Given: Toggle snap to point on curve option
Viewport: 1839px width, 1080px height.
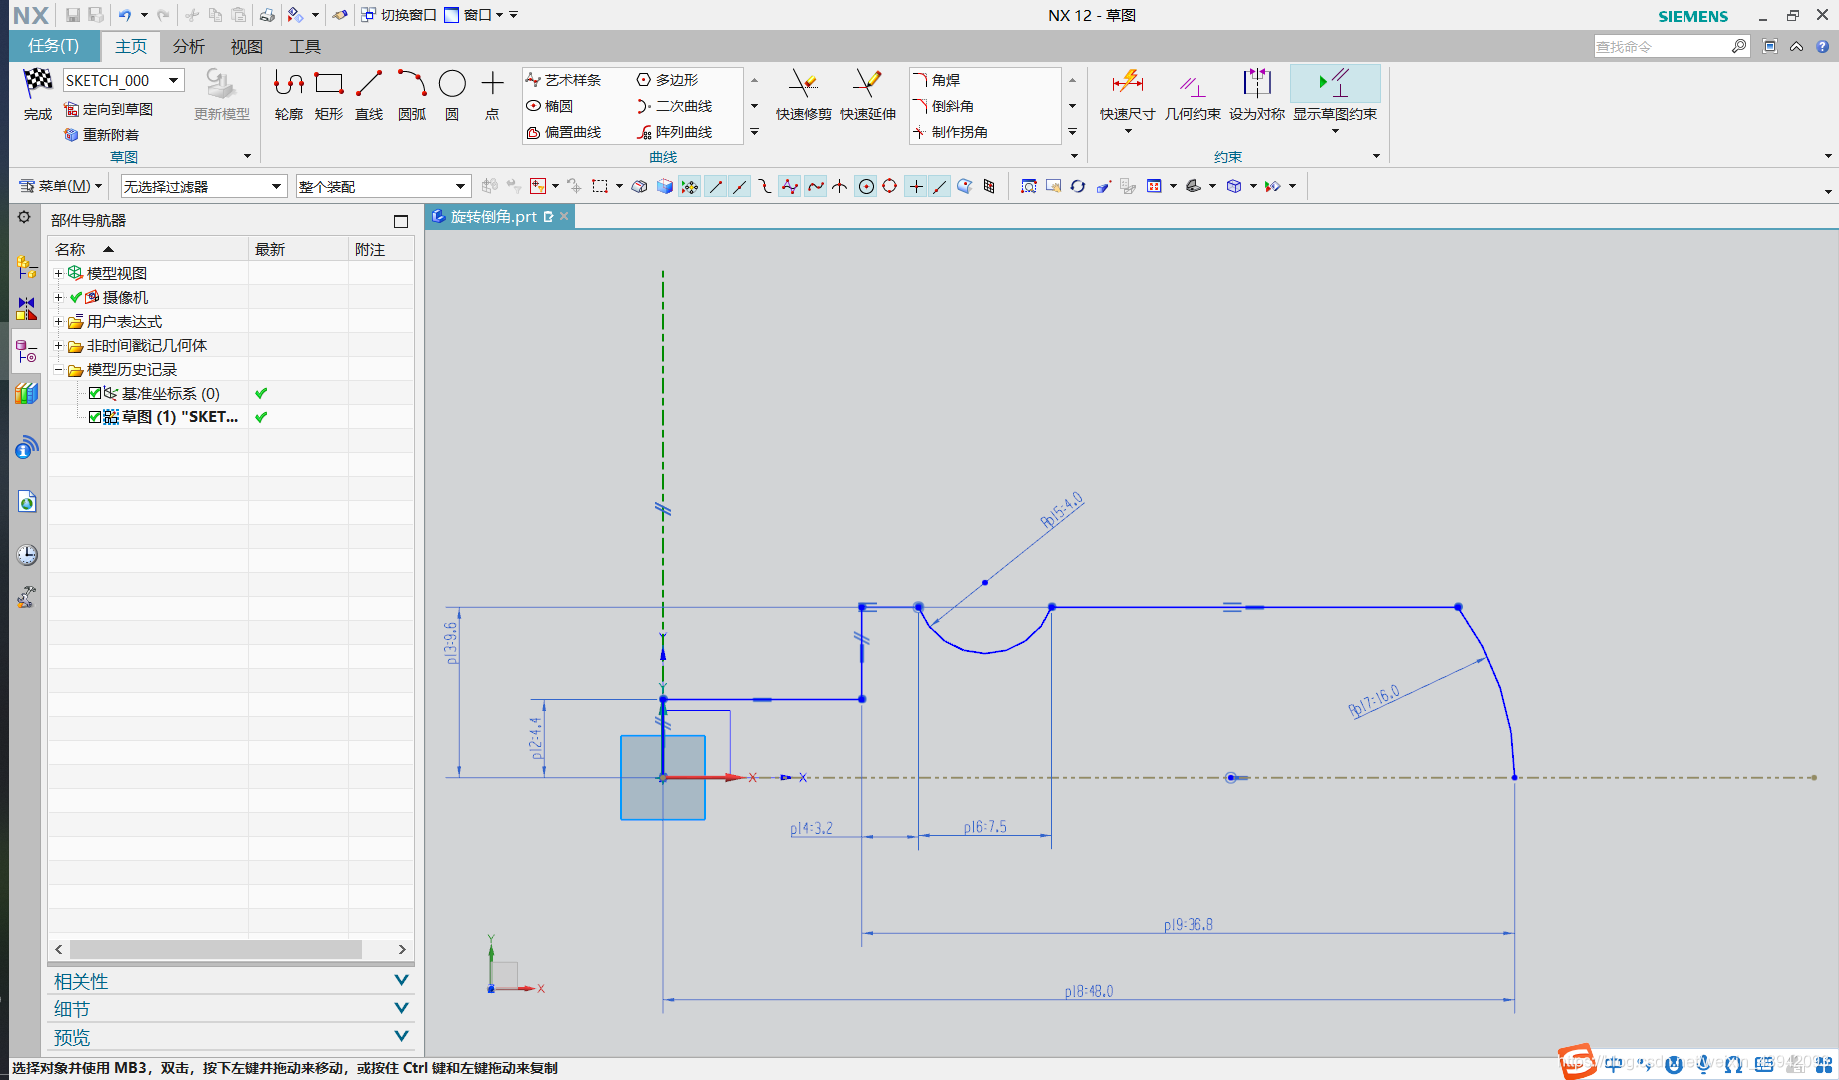Looking at the screenshot, I should coord(939,186).
